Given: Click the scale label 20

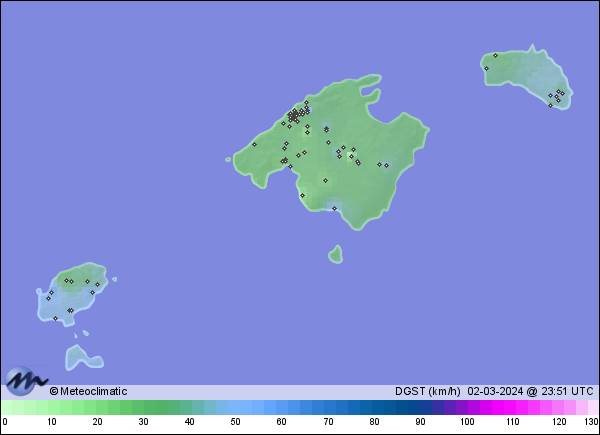Looking at the screenshot, I should (98, 422).
